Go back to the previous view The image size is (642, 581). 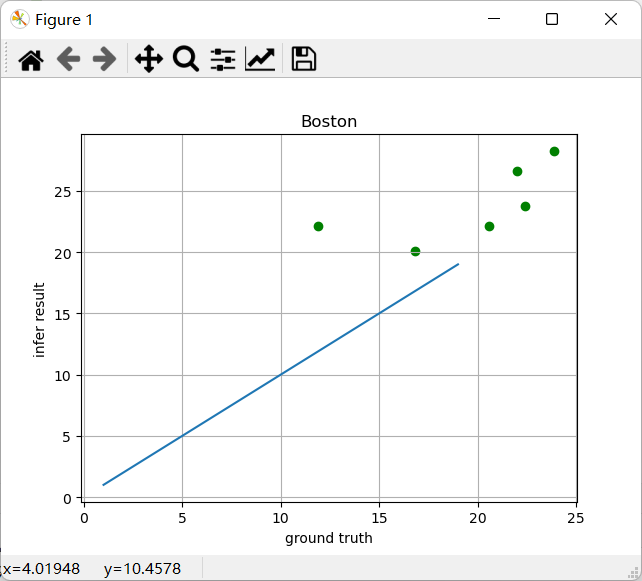[68, 60]
